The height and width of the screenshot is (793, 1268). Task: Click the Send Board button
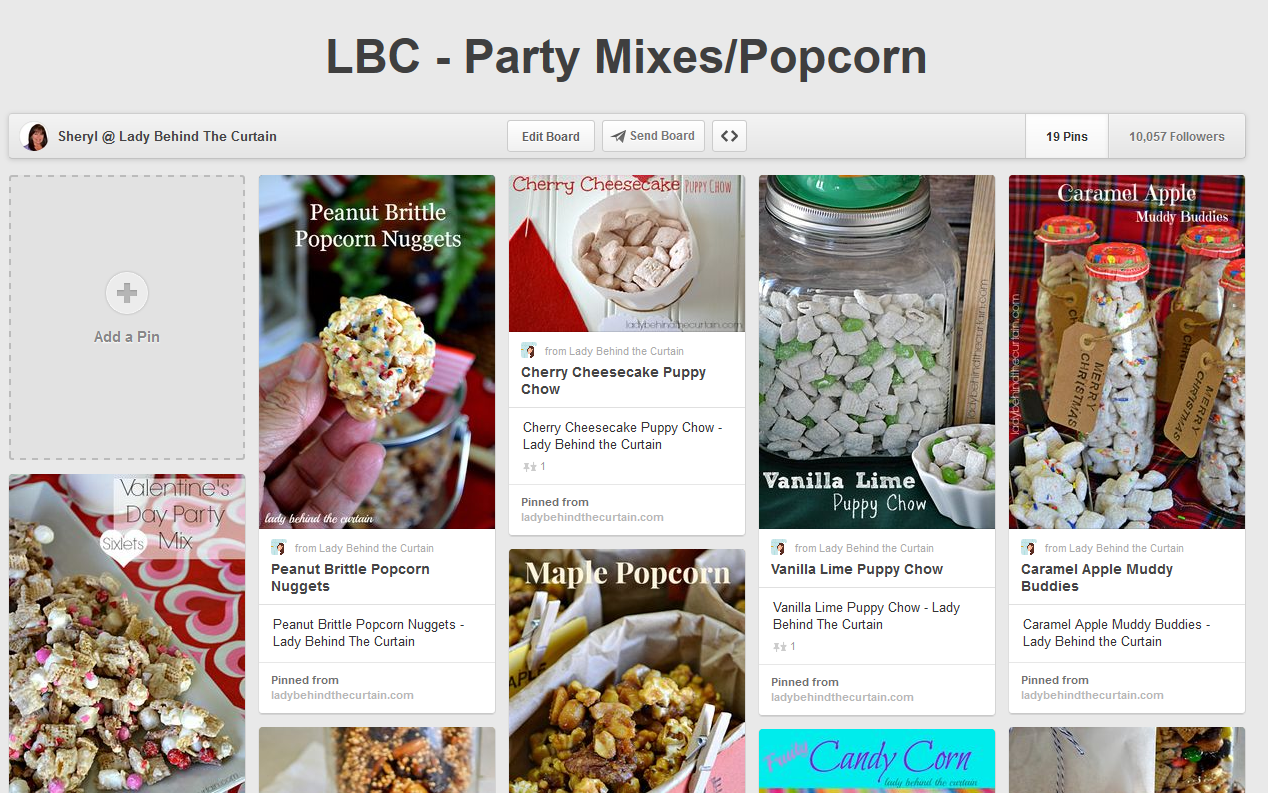653,136
